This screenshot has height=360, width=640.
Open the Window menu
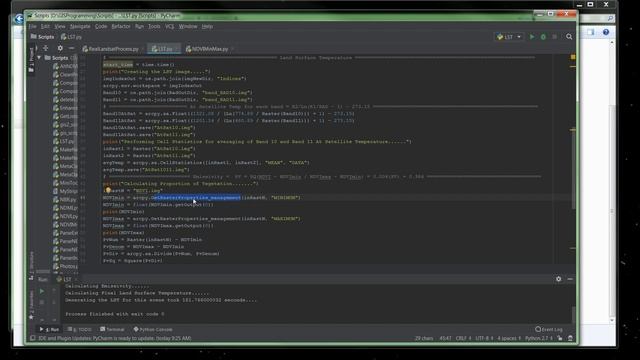[188, 27]
